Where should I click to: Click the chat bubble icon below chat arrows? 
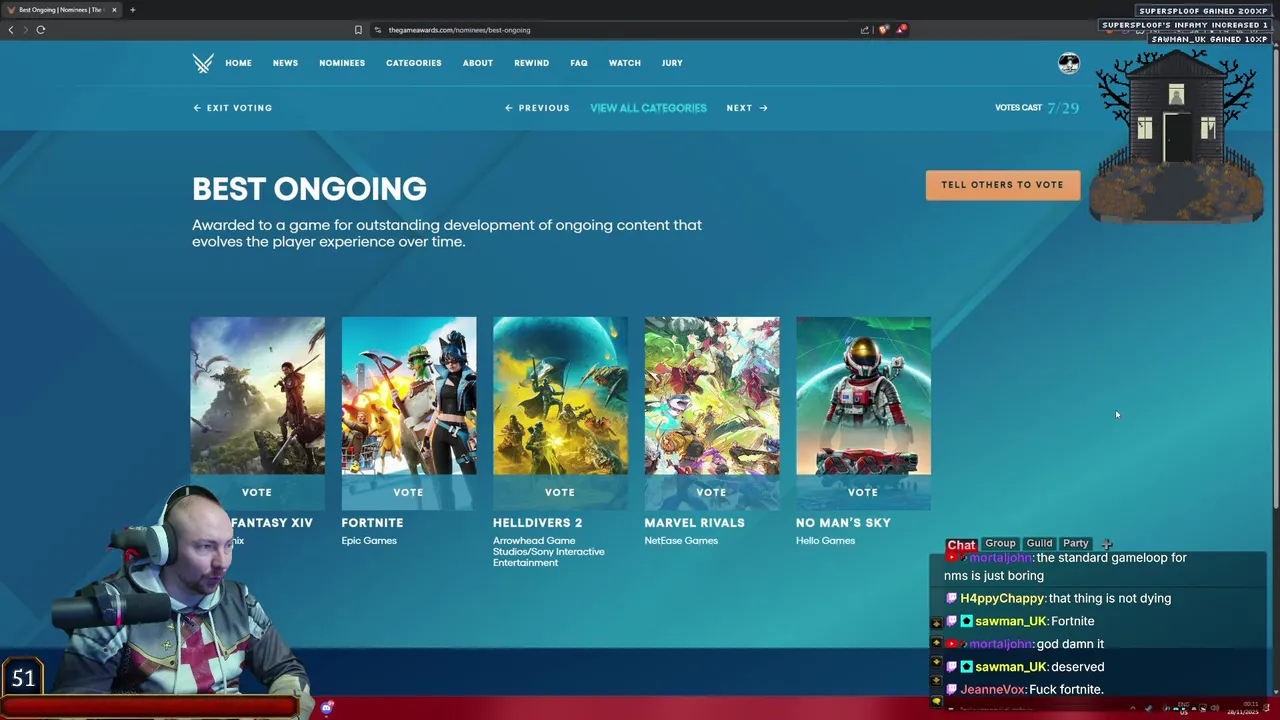[x=936, y=701]
